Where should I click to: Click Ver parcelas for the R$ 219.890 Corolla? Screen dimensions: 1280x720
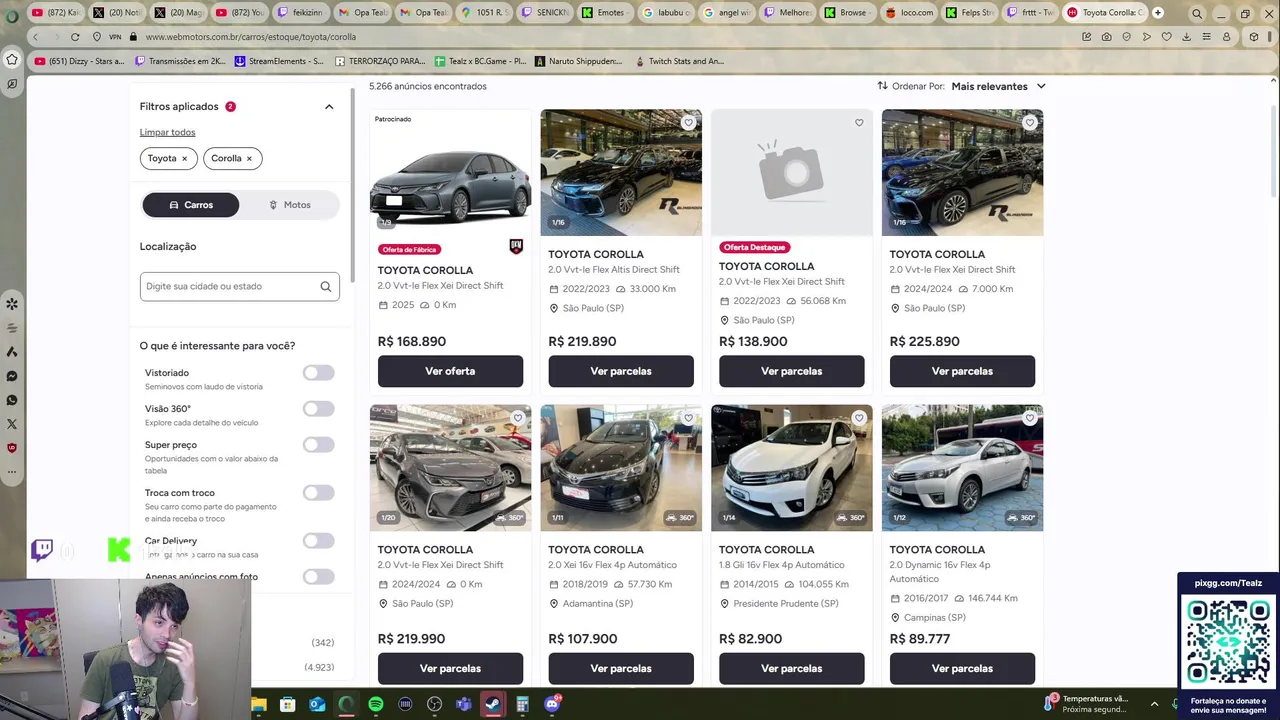621,371
